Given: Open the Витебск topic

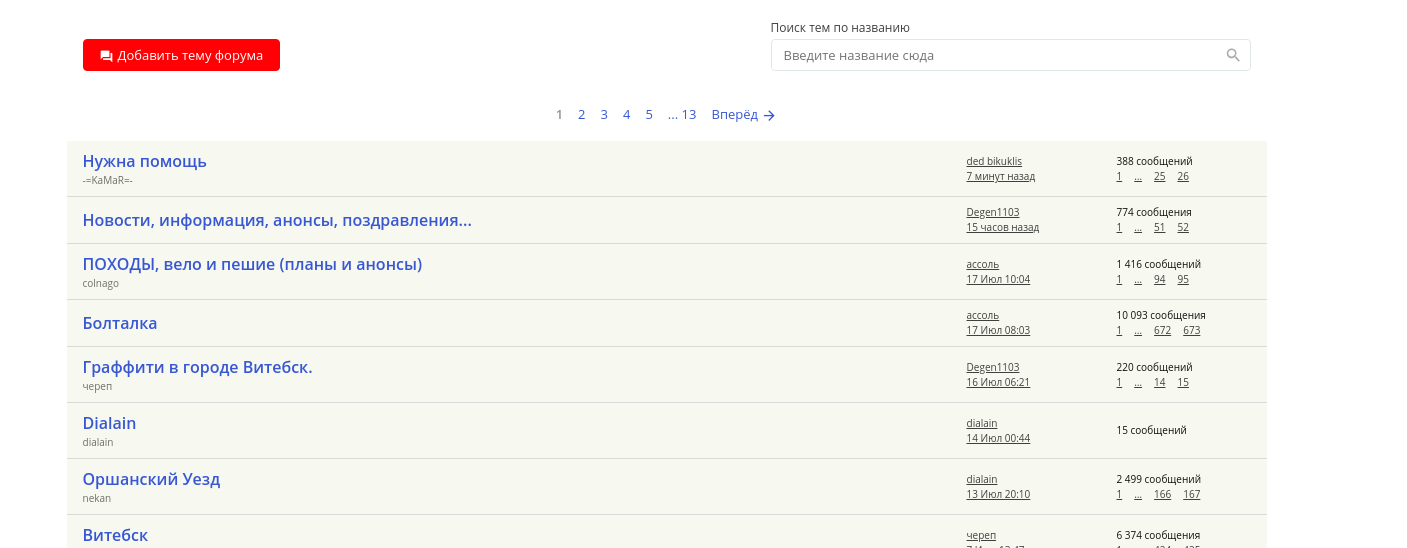Looking at the screenshot, I should point(115,535).
